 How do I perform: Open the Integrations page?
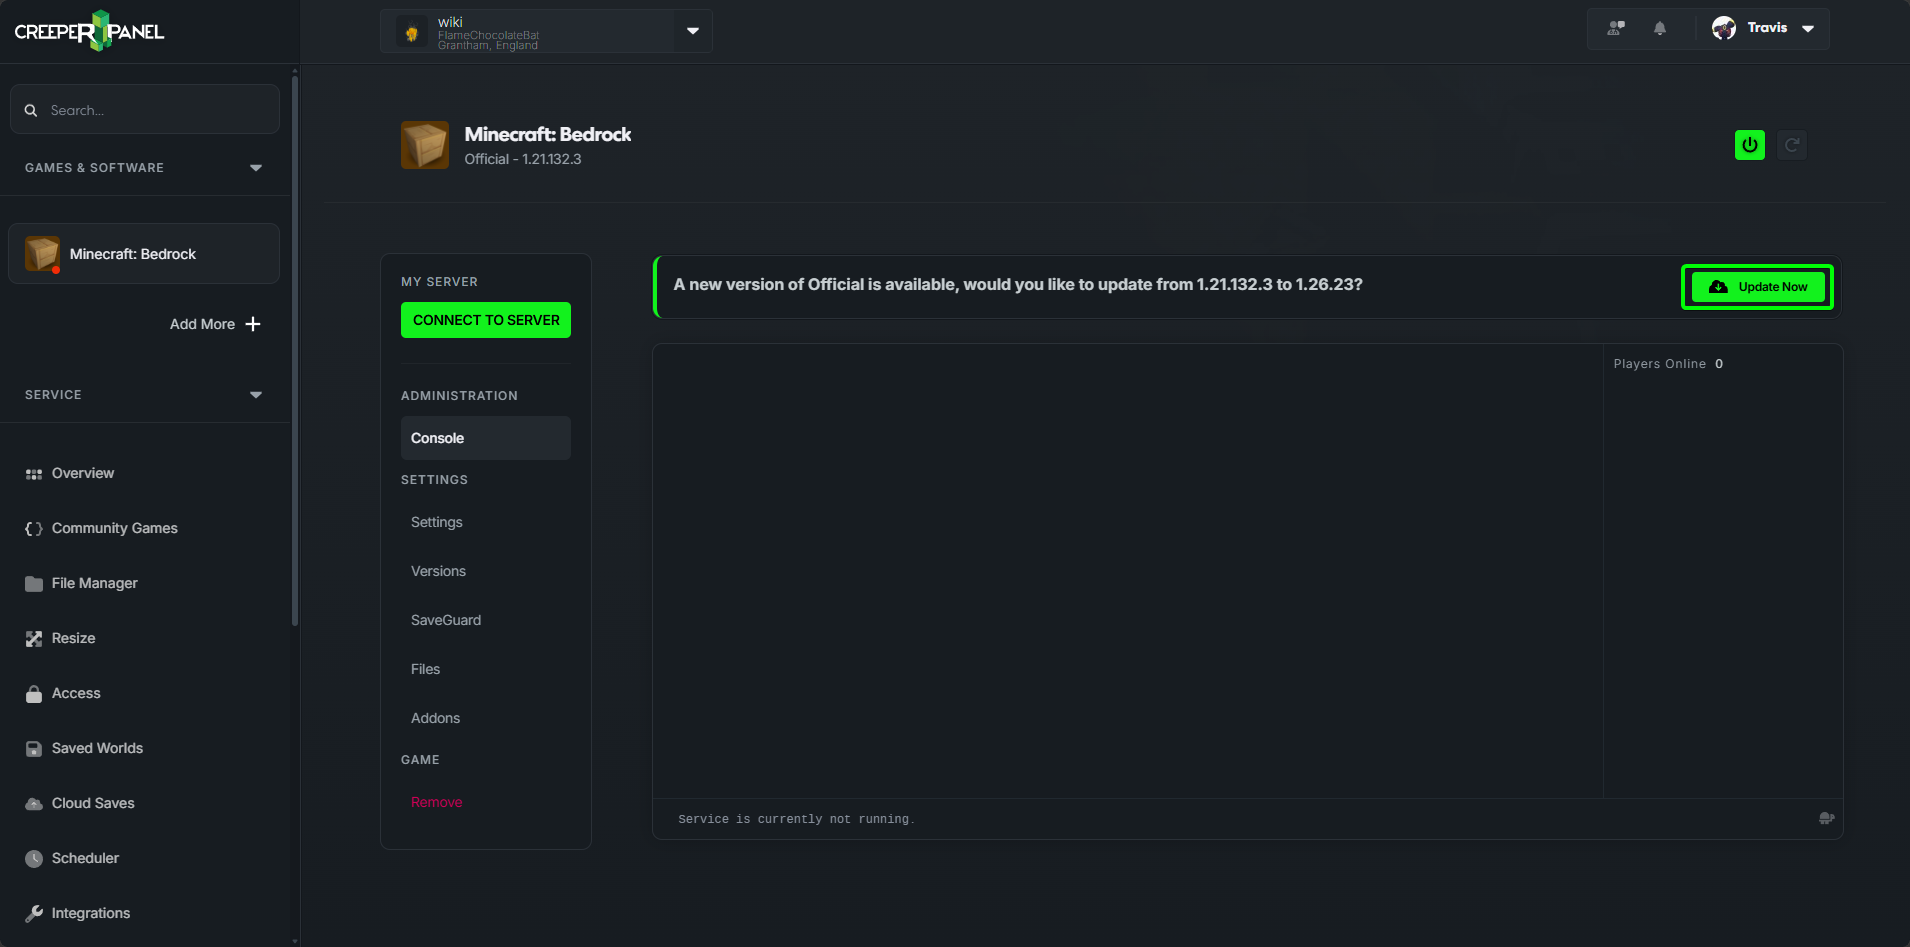[91, 913]
